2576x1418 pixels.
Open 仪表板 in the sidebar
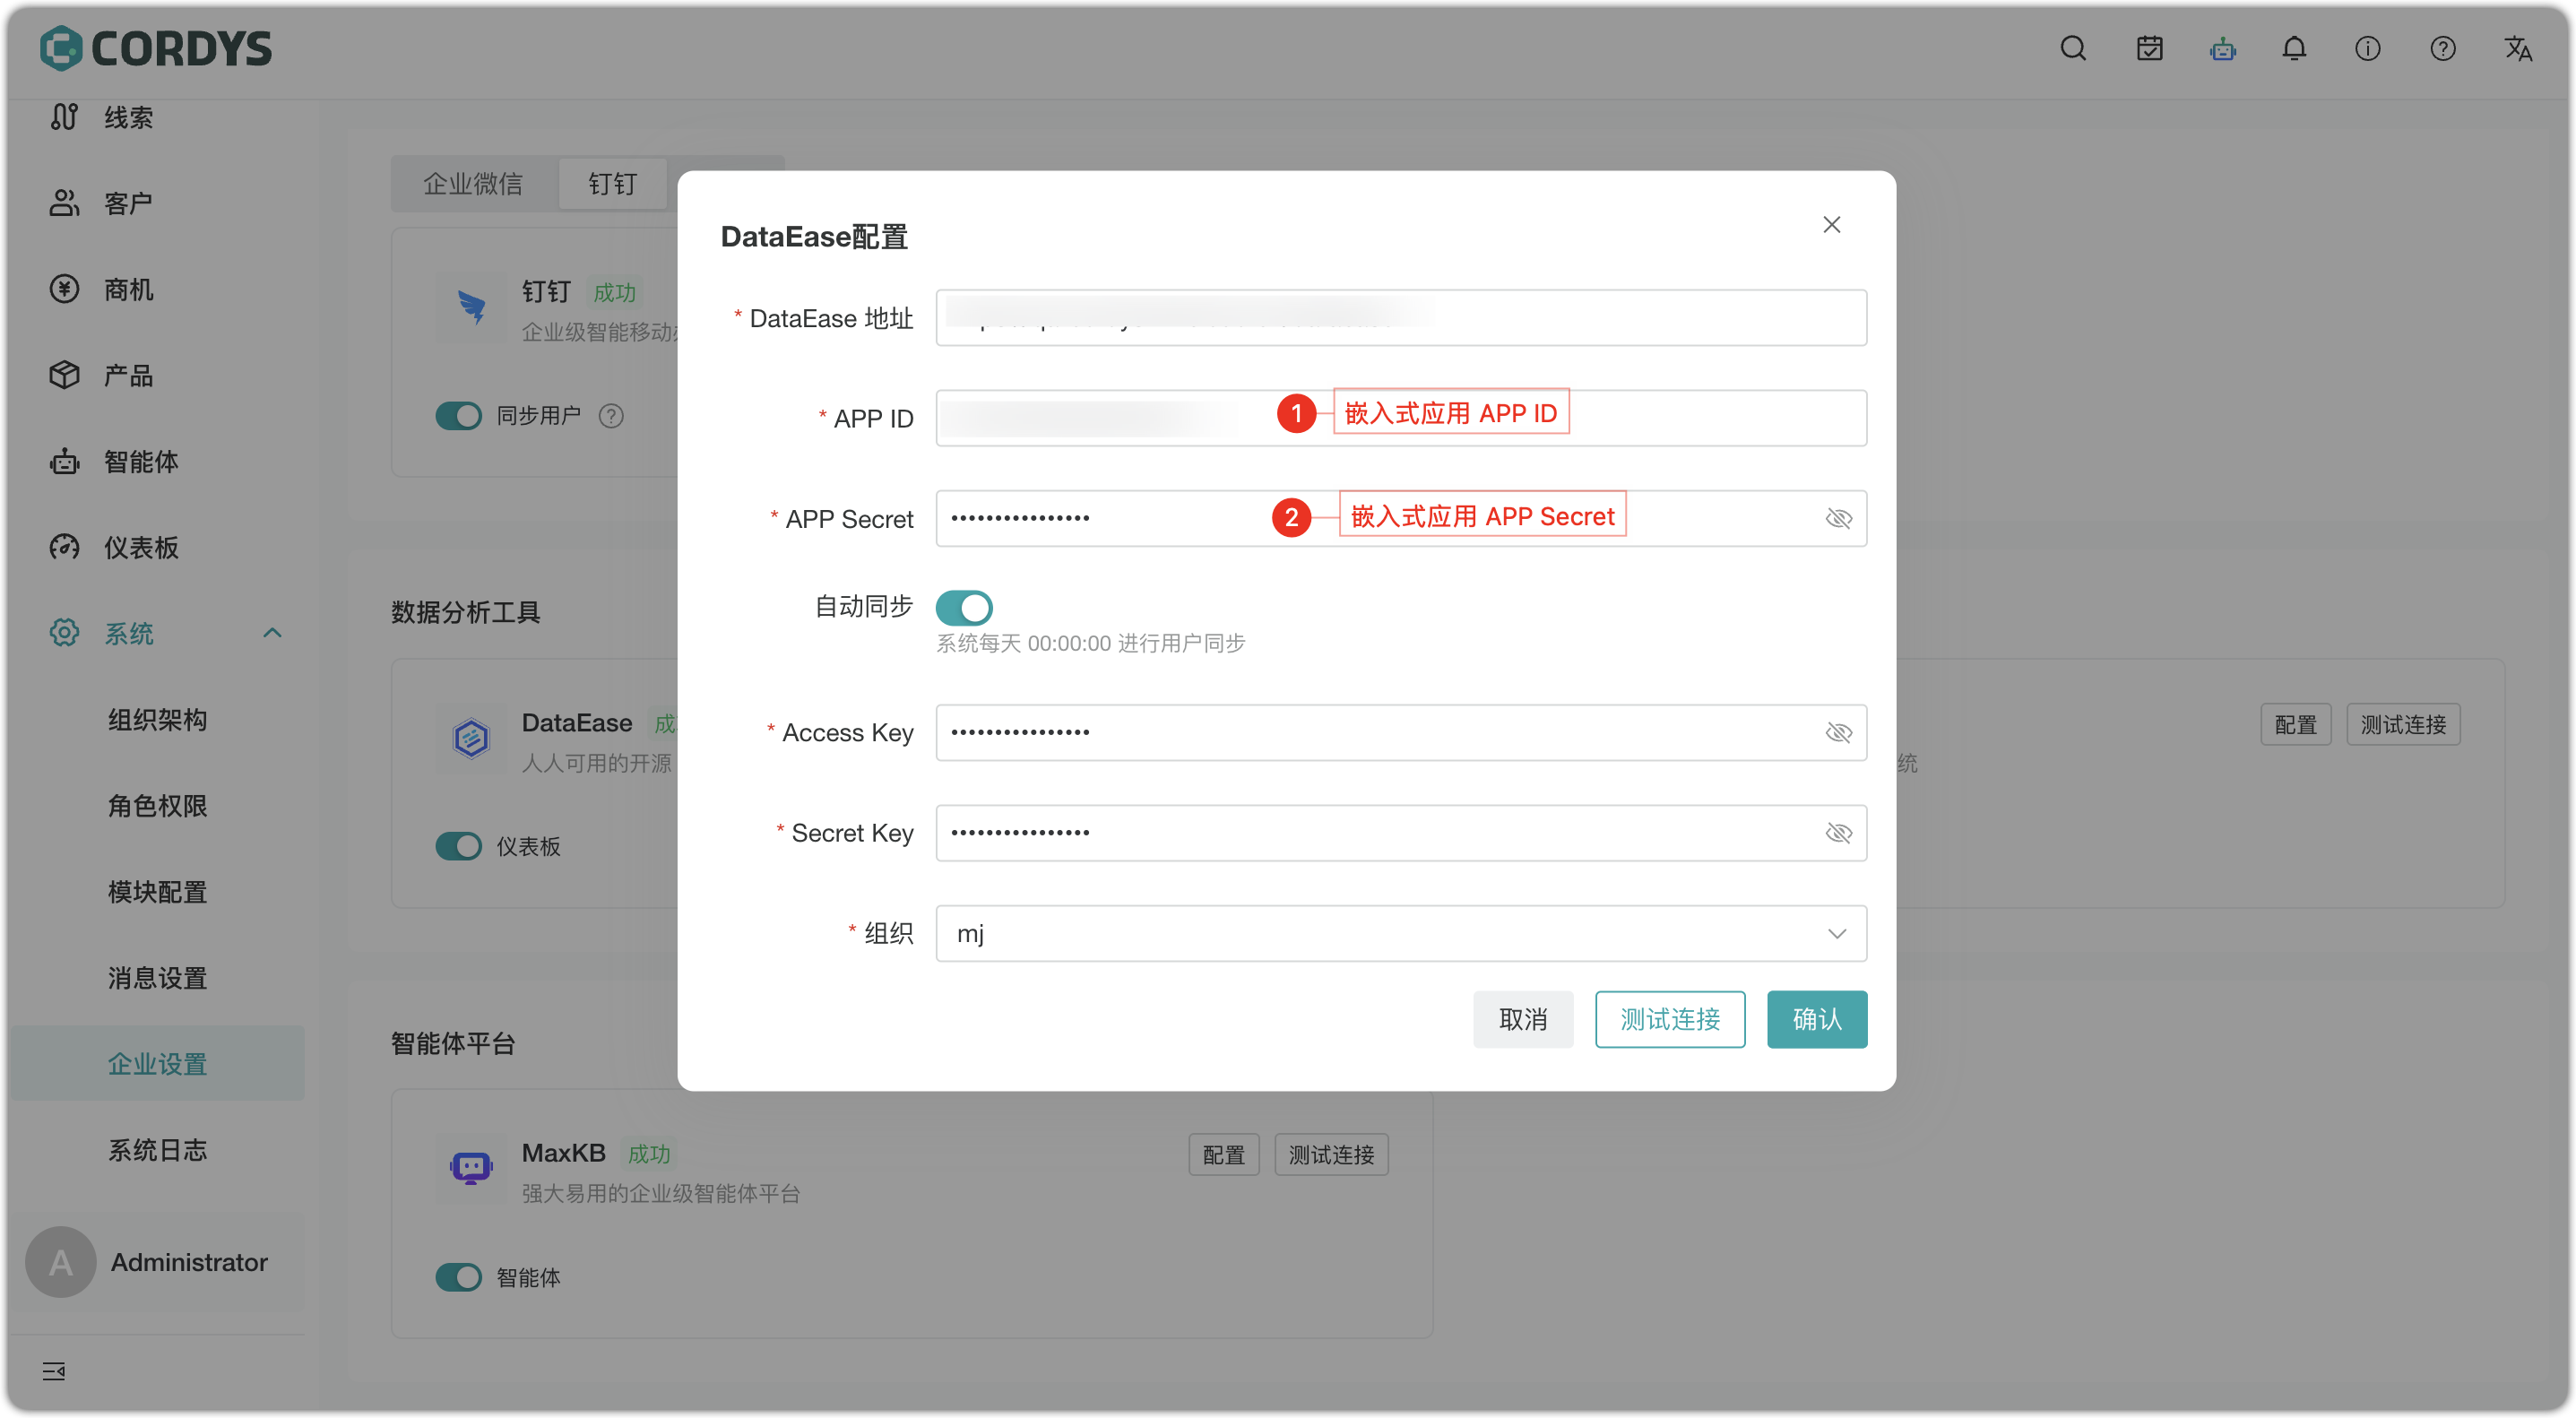point(141,548)
